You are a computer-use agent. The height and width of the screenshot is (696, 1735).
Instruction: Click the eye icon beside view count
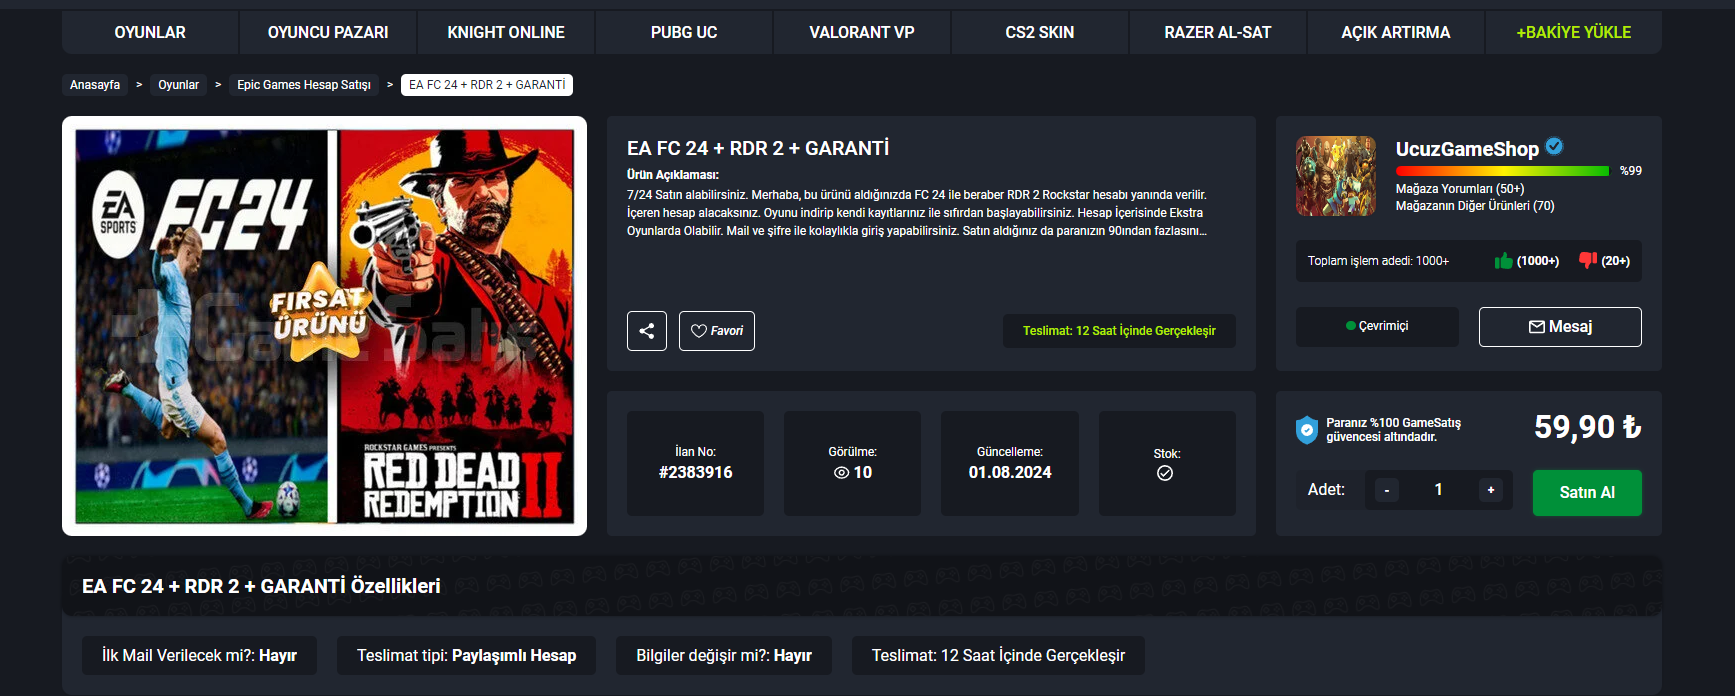(x=842, y=473)
